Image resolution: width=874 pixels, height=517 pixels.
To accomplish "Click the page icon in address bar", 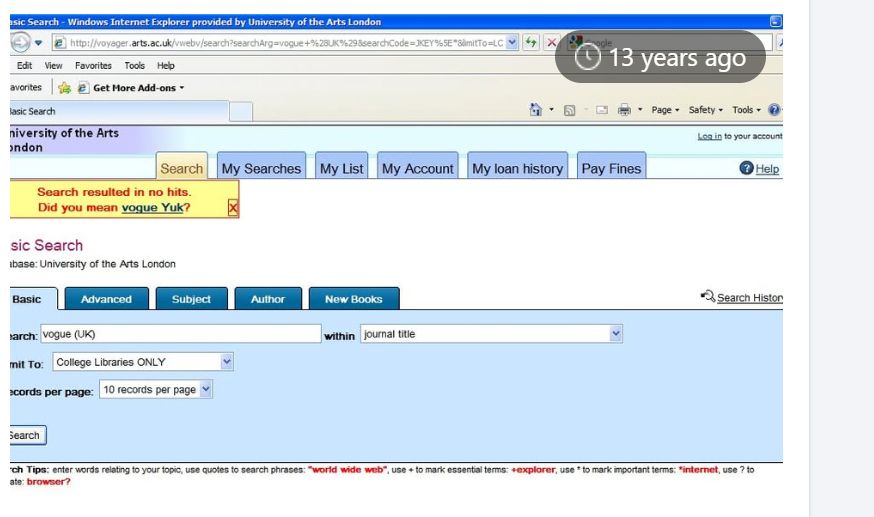I will [x=60, y=43].
